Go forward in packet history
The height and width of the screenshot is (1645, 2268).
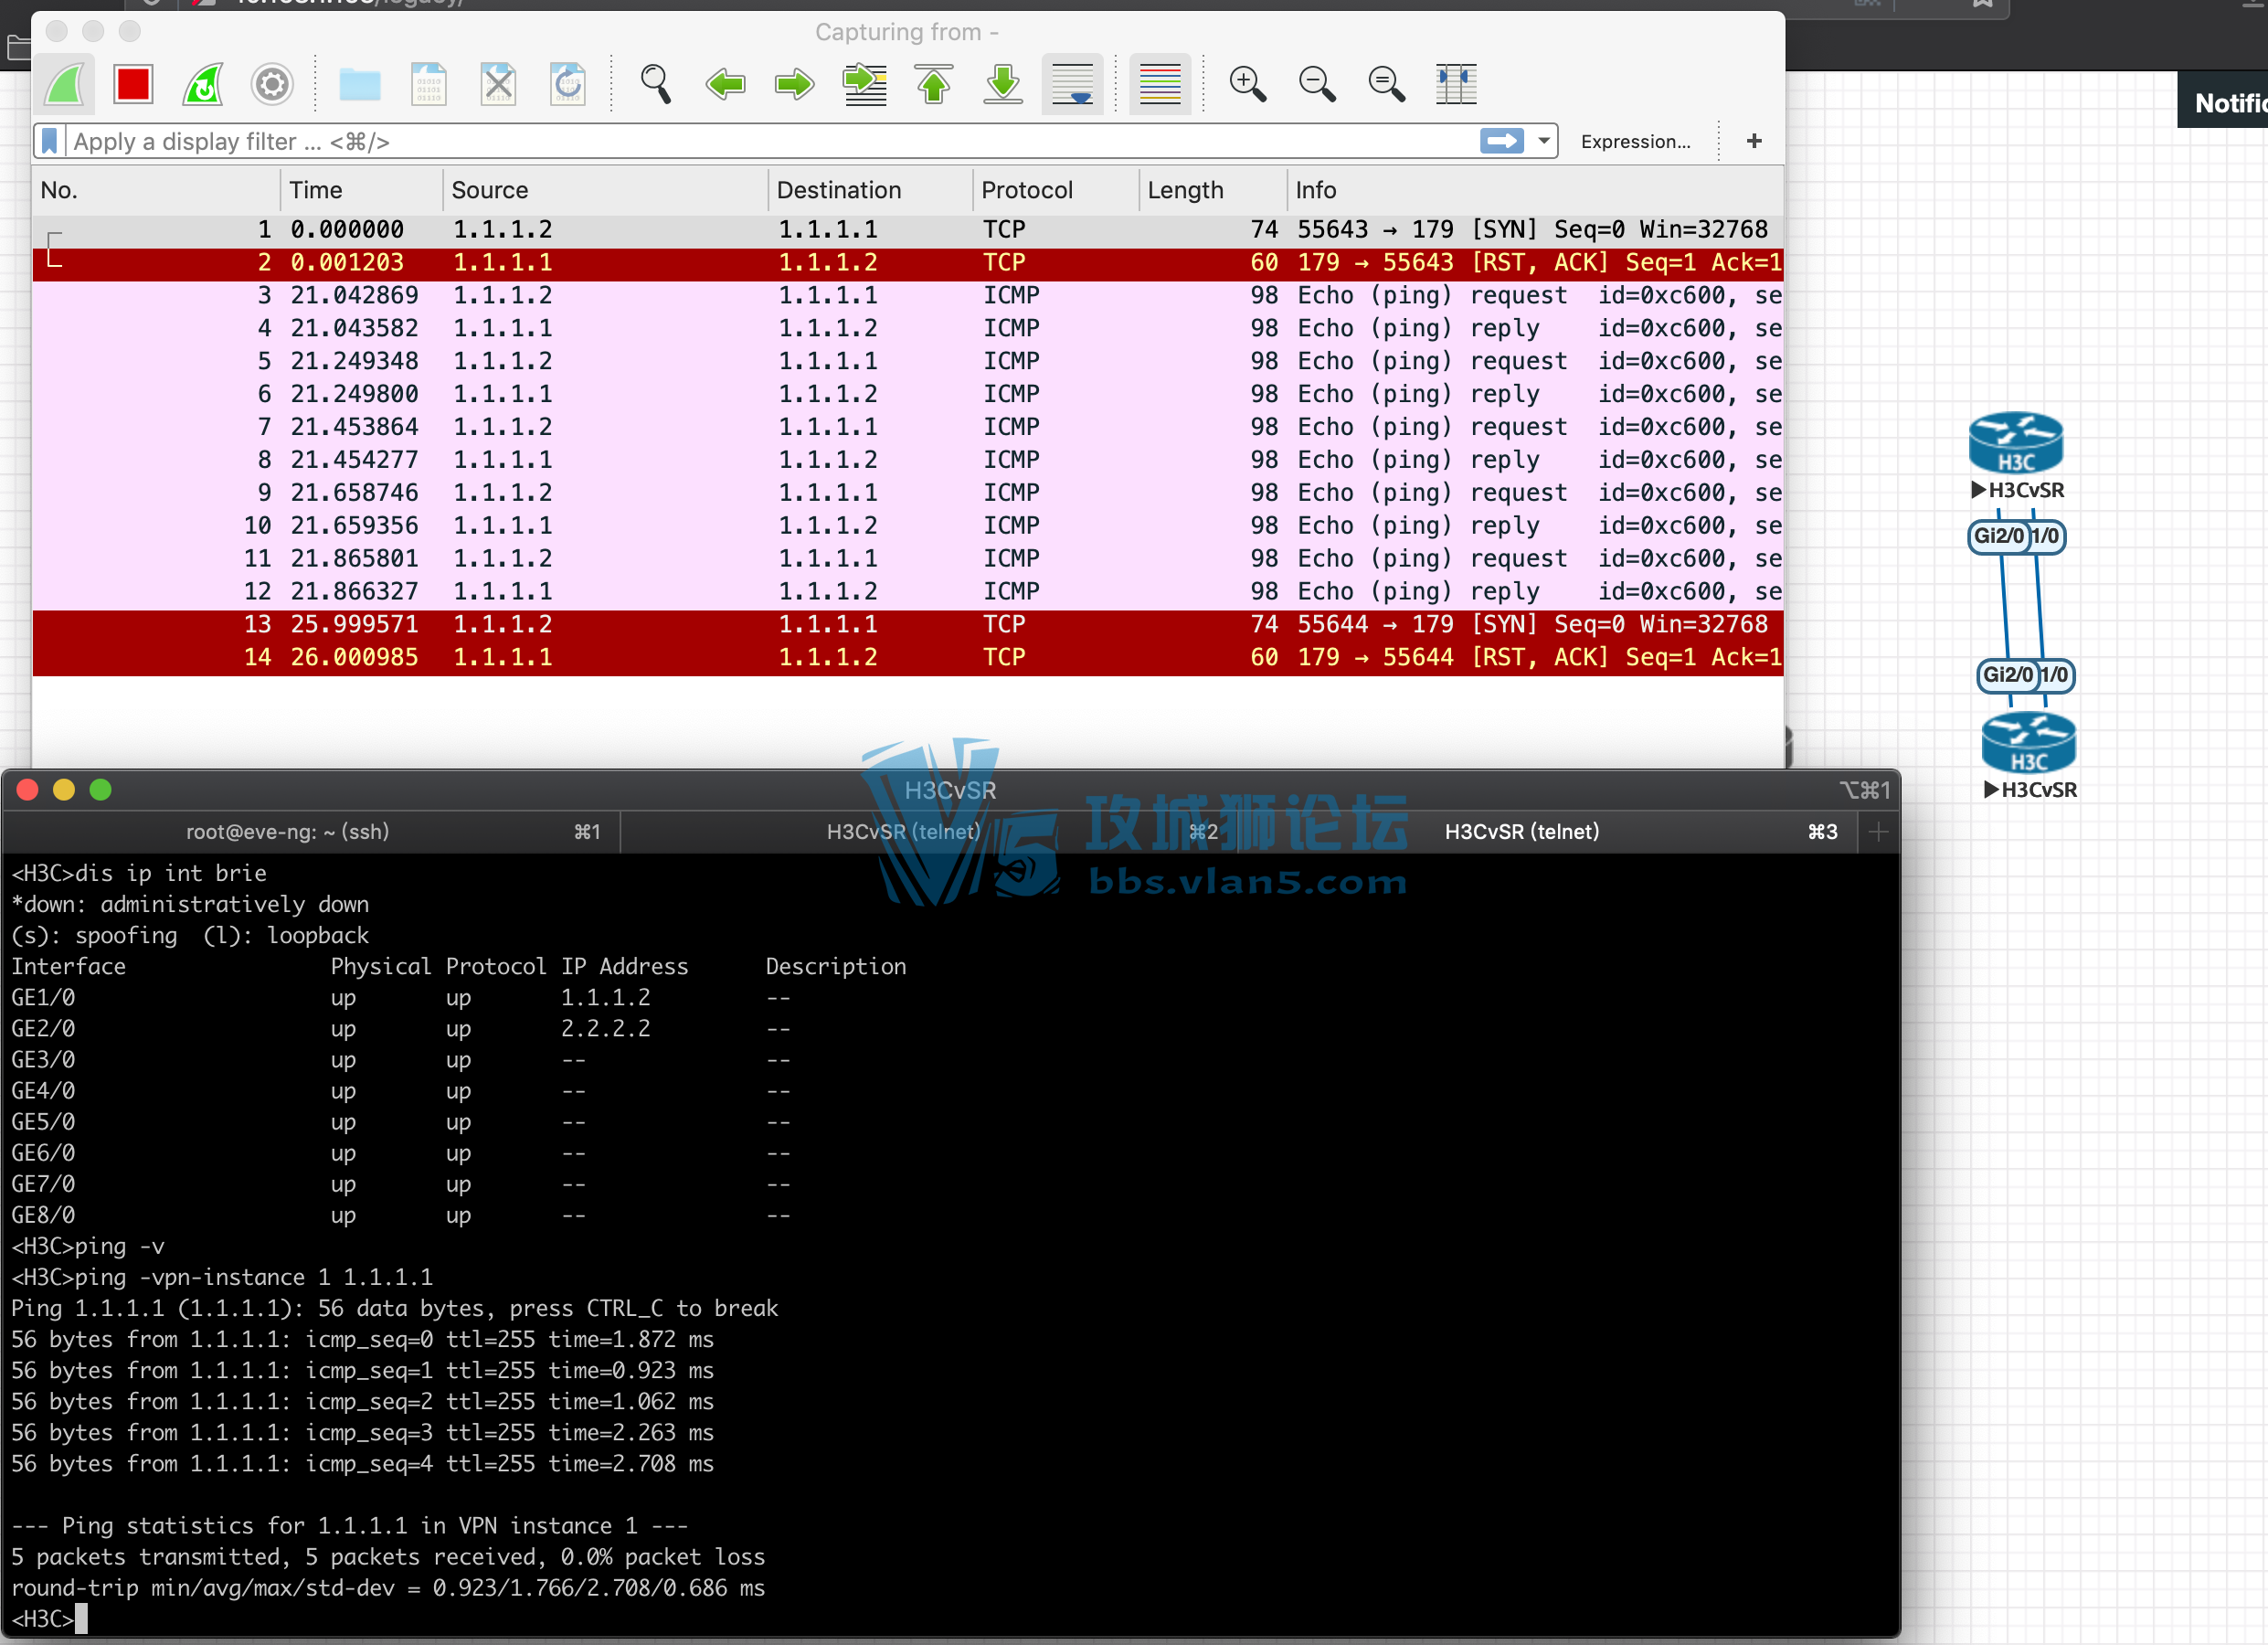pos(795,84)
